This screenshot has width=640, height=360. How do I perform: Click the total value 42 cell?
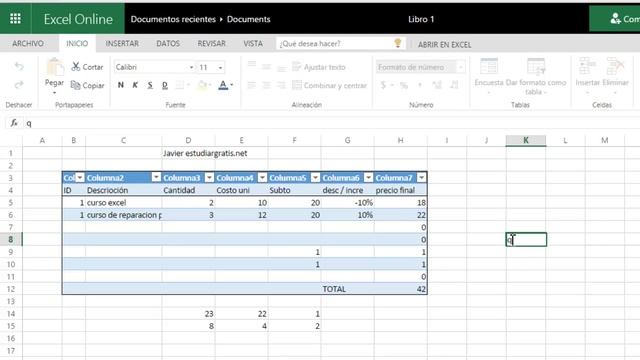click(x=400, y=289)
